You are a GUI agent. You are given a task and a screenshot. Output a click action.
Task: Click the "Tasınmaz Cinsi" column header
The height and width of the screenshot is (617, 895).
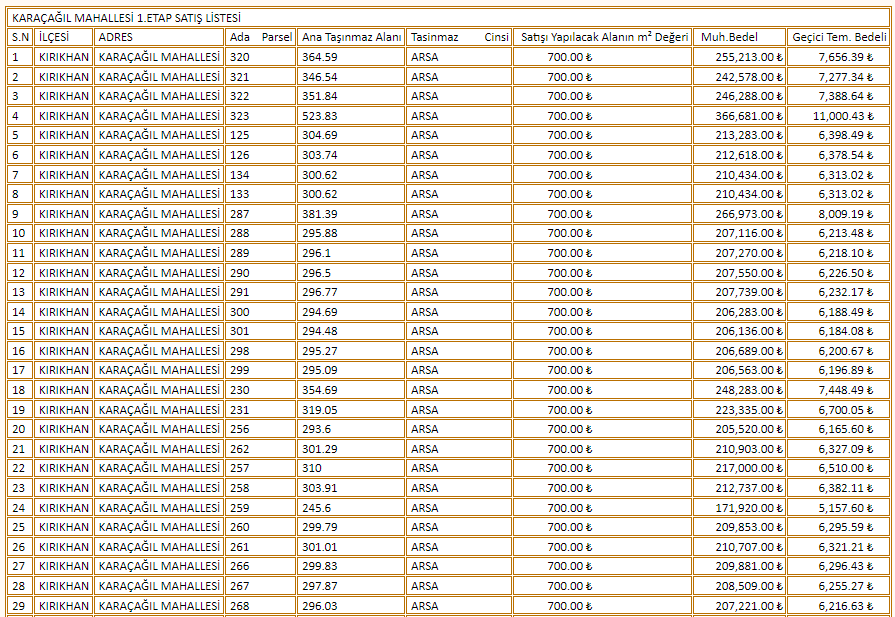click(x=459, y=37)
